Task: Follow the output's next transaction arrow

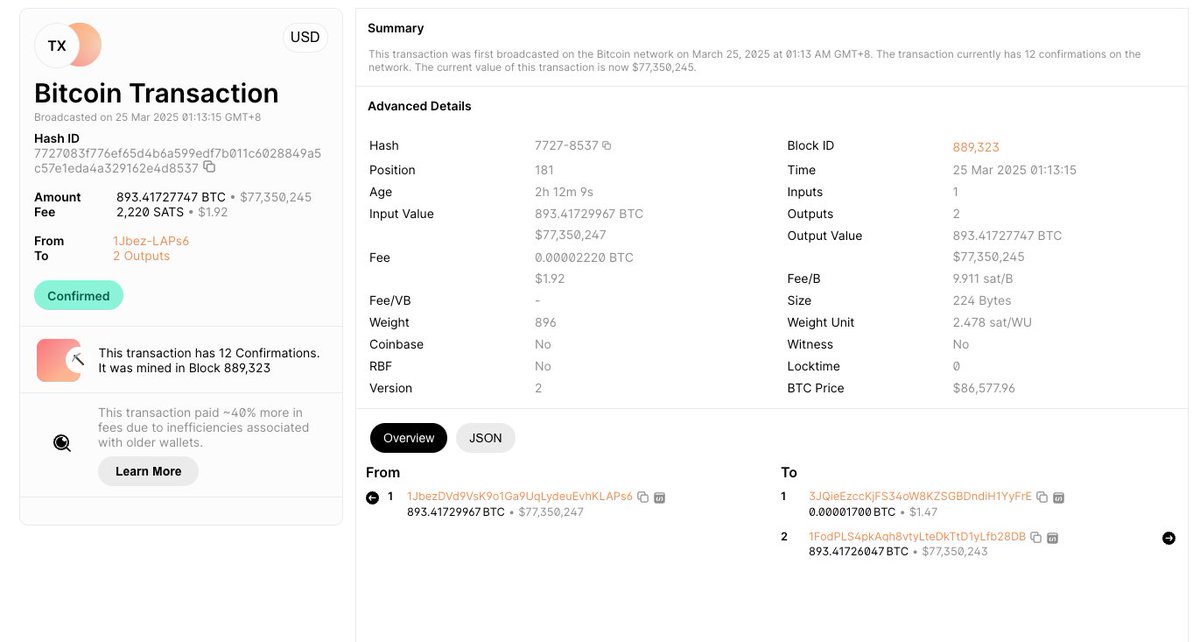Action: click(1169, 538)
